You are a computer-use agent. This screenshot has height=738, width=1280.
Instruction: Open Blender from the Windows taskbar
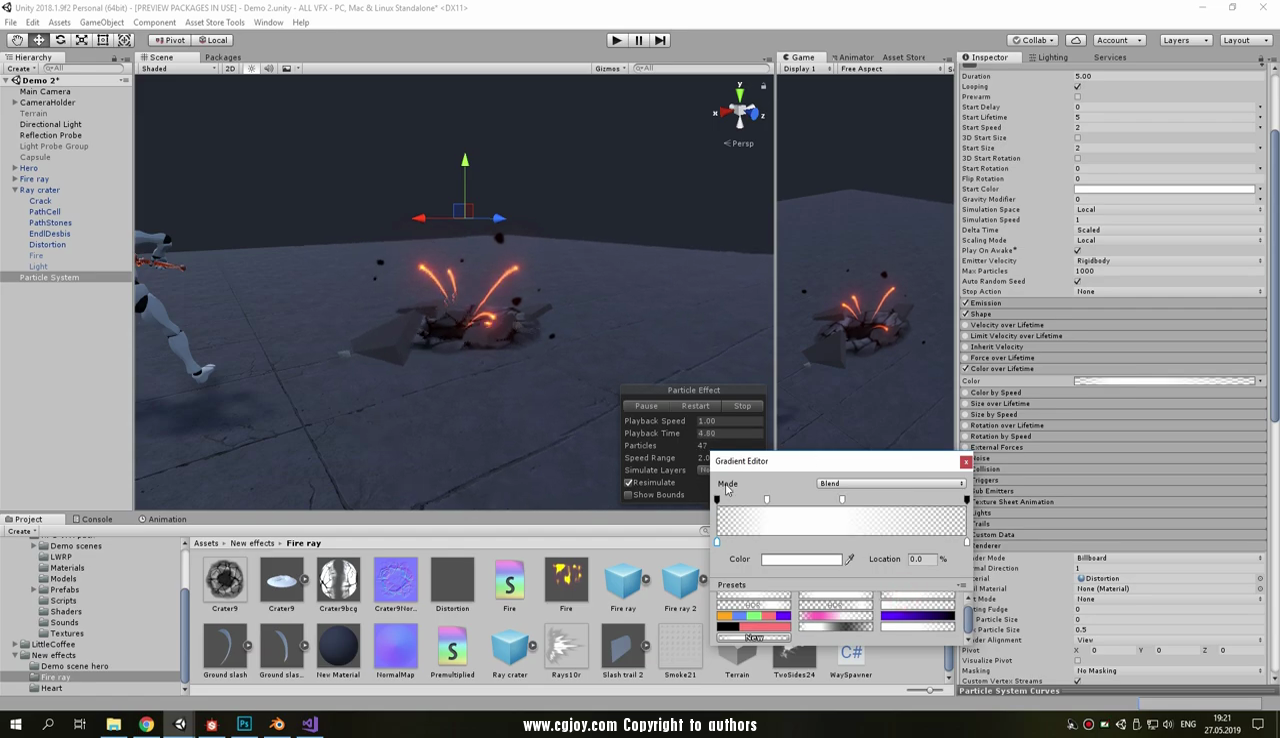point(277,724)
